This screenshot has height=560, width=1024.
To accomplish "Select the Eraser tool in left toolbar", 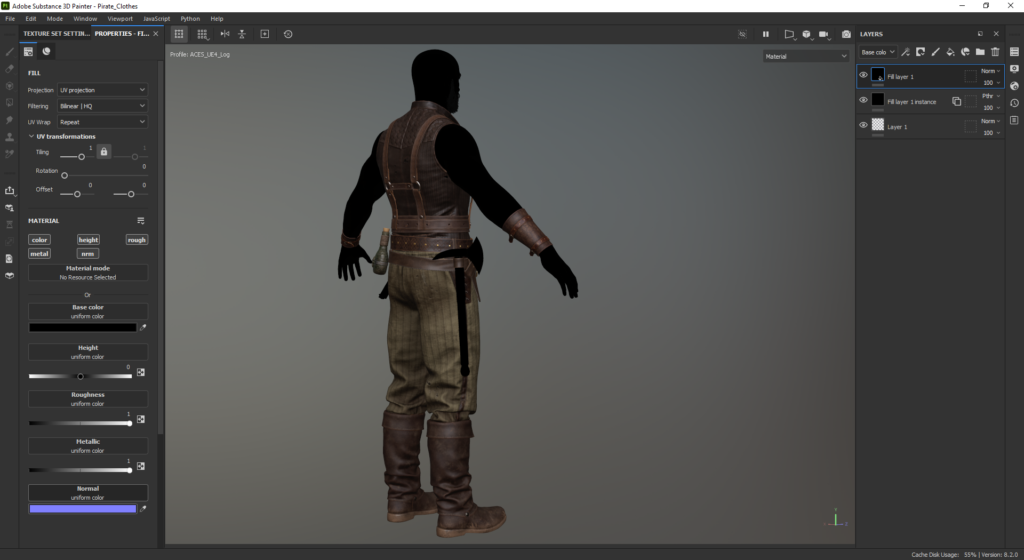I will tap(9, 69).
